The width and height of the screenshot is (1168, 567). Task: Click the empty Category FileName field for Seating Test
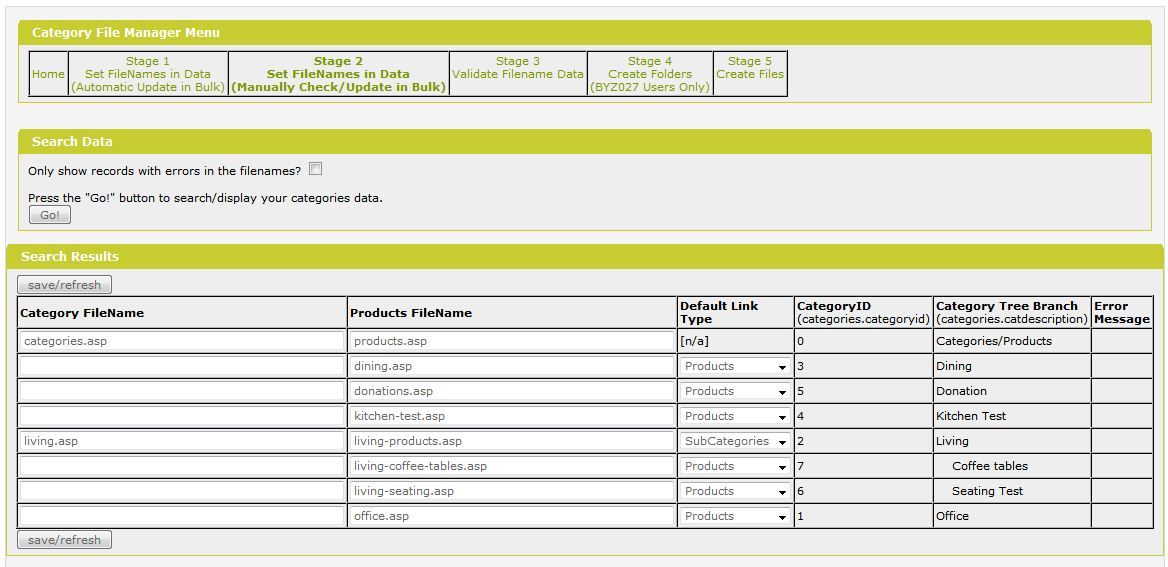click(x=182, y=491)
